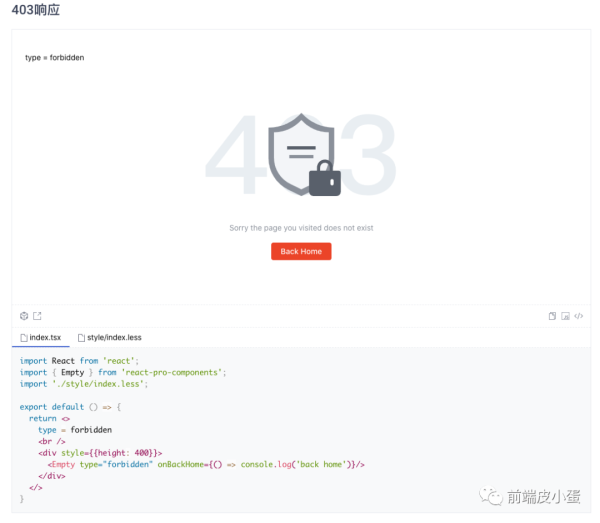Viewport: 600px width, 523px height.
Task: Click the div style height 400 line
Action: click(100, 453)
